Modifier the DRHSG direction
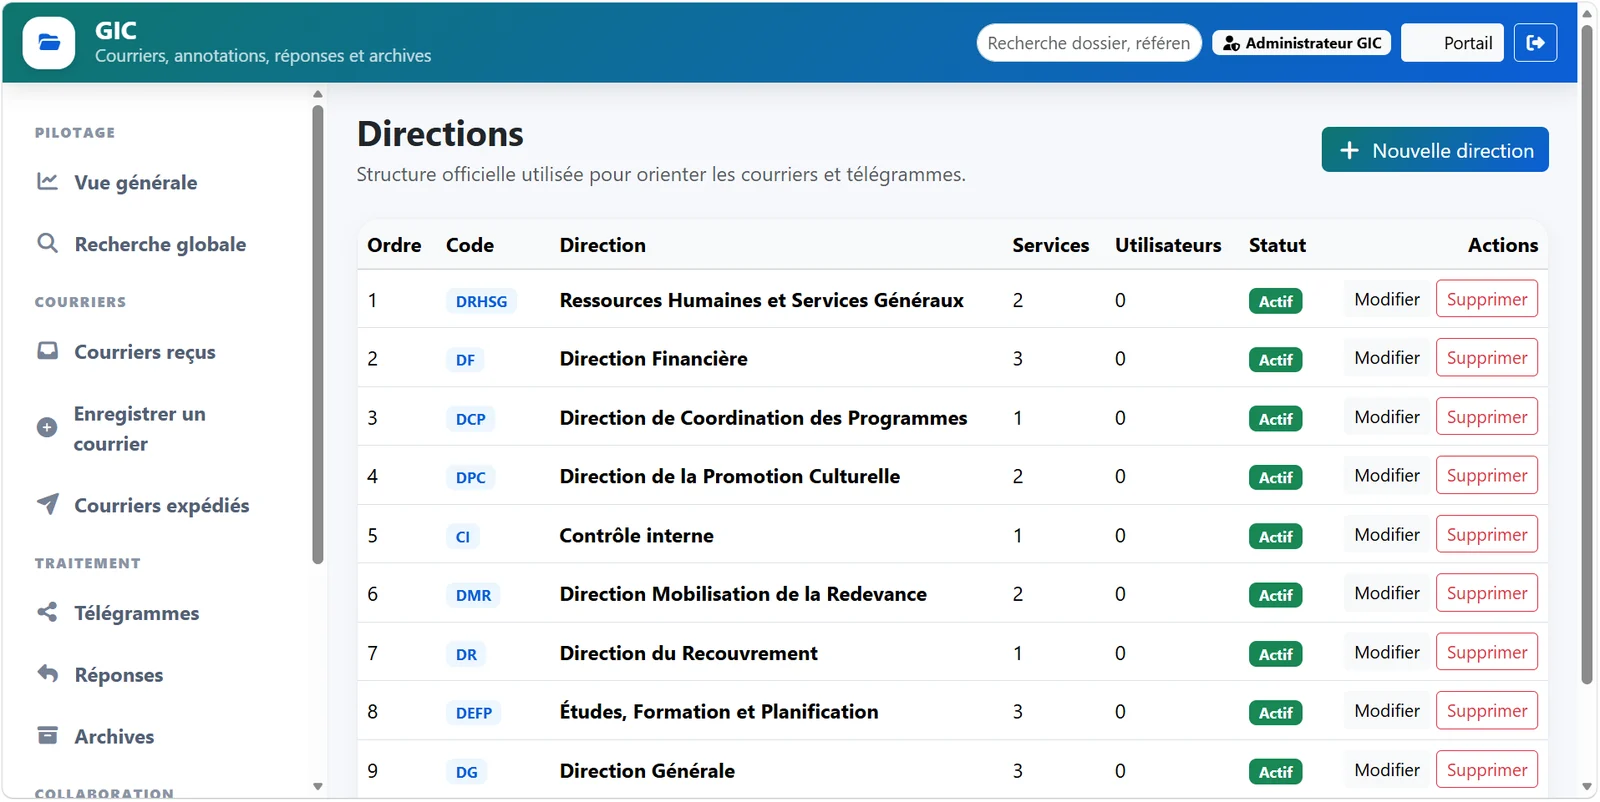 (1386, 299)
